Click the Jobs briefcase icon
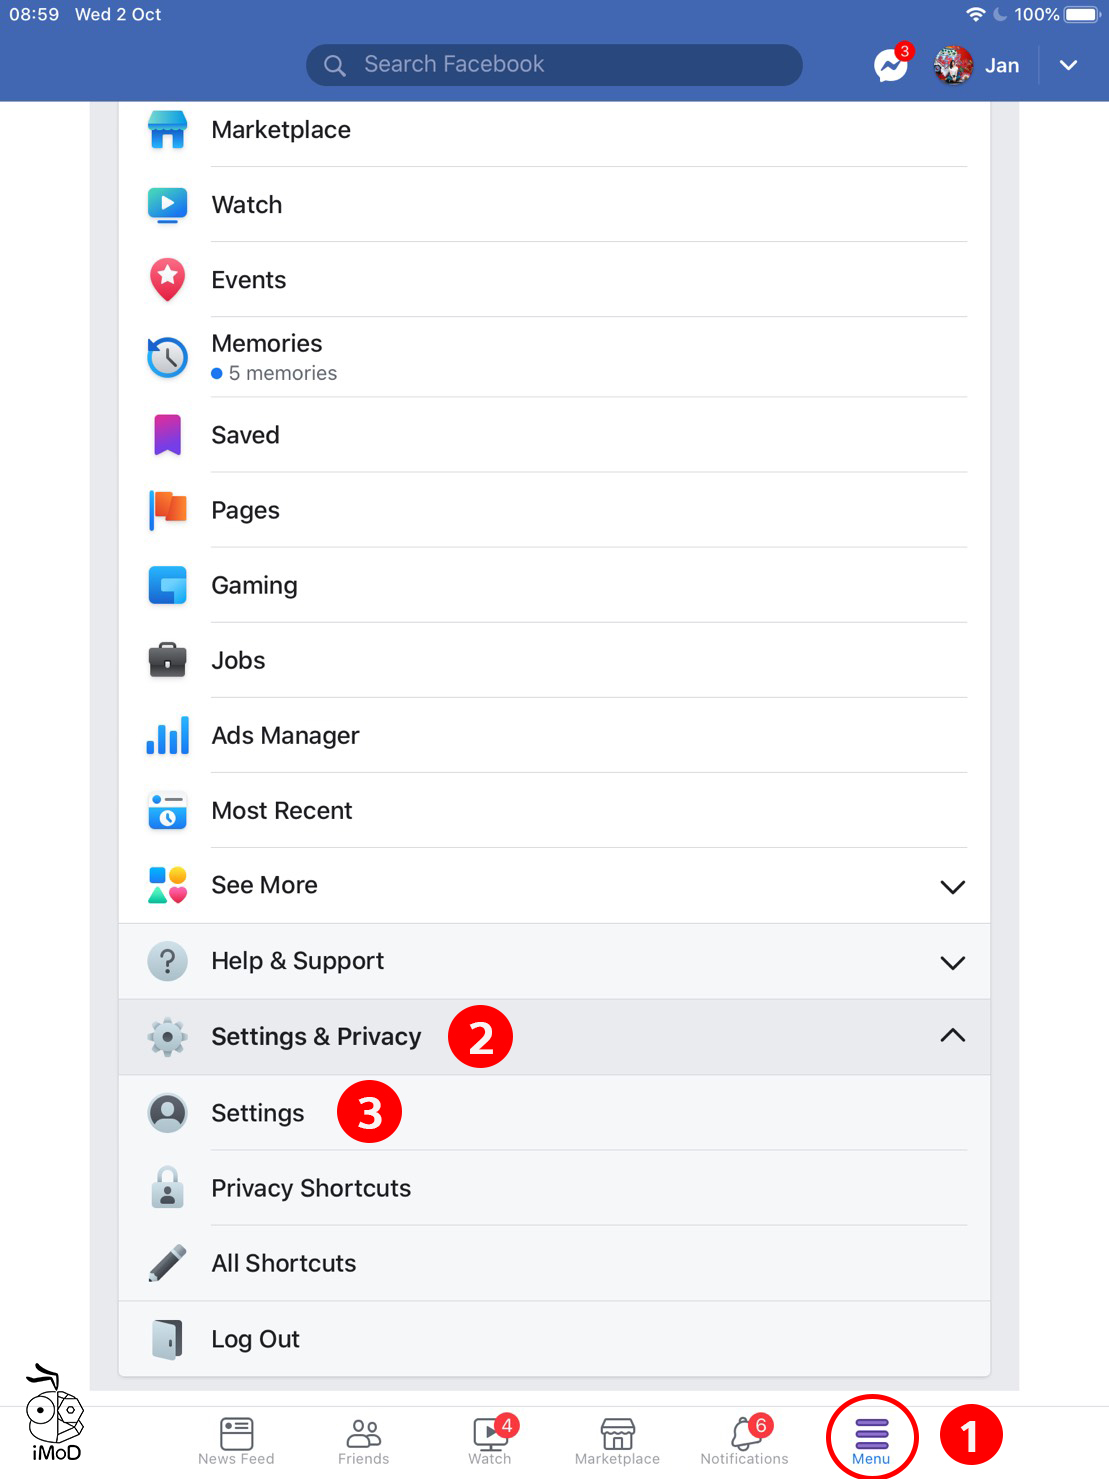1109x1479 pixels. 167,660
